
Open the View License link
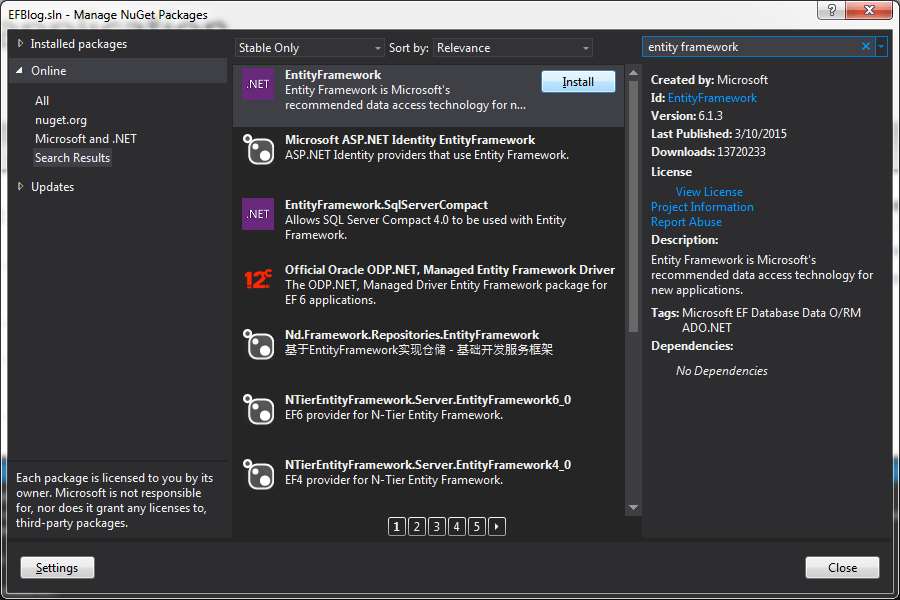[709, 192]
